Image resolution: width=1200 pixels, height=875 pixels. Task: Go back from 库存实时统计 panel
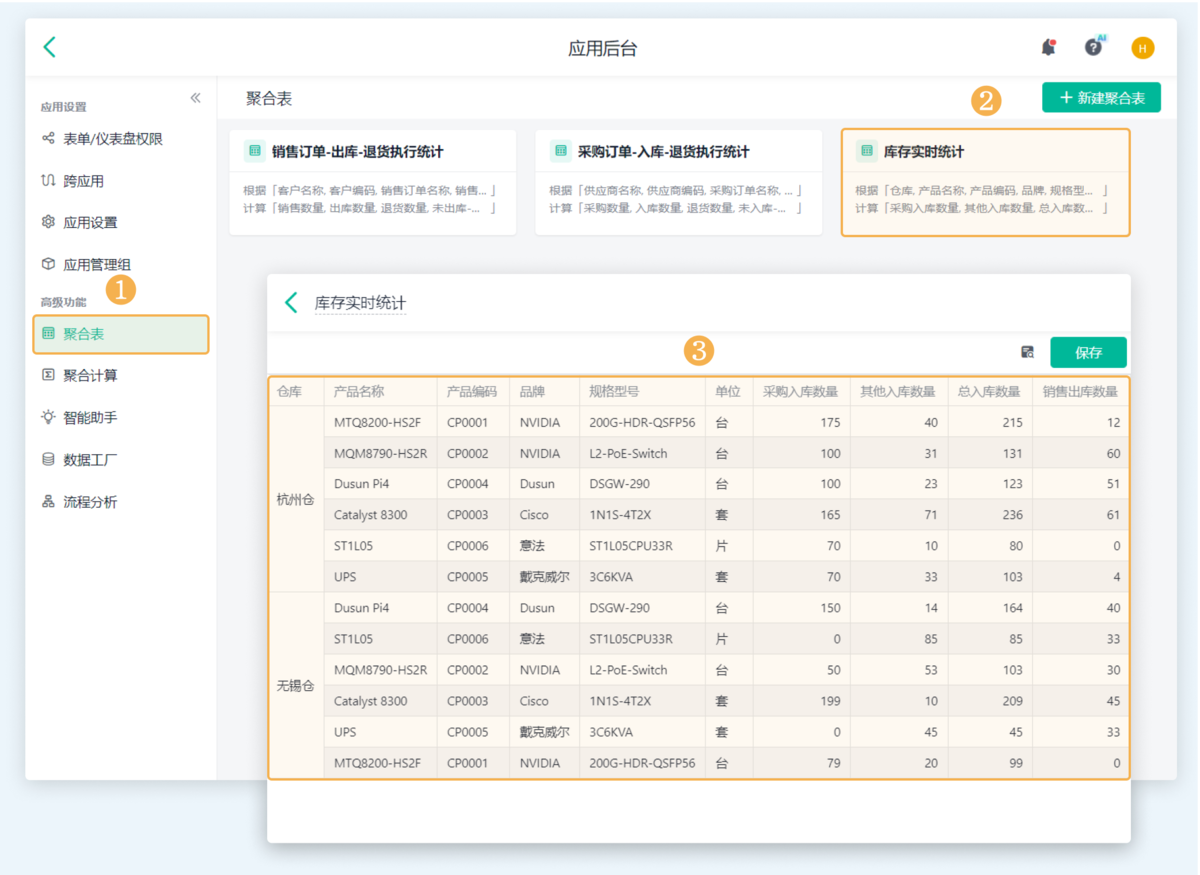click(291, 303)
